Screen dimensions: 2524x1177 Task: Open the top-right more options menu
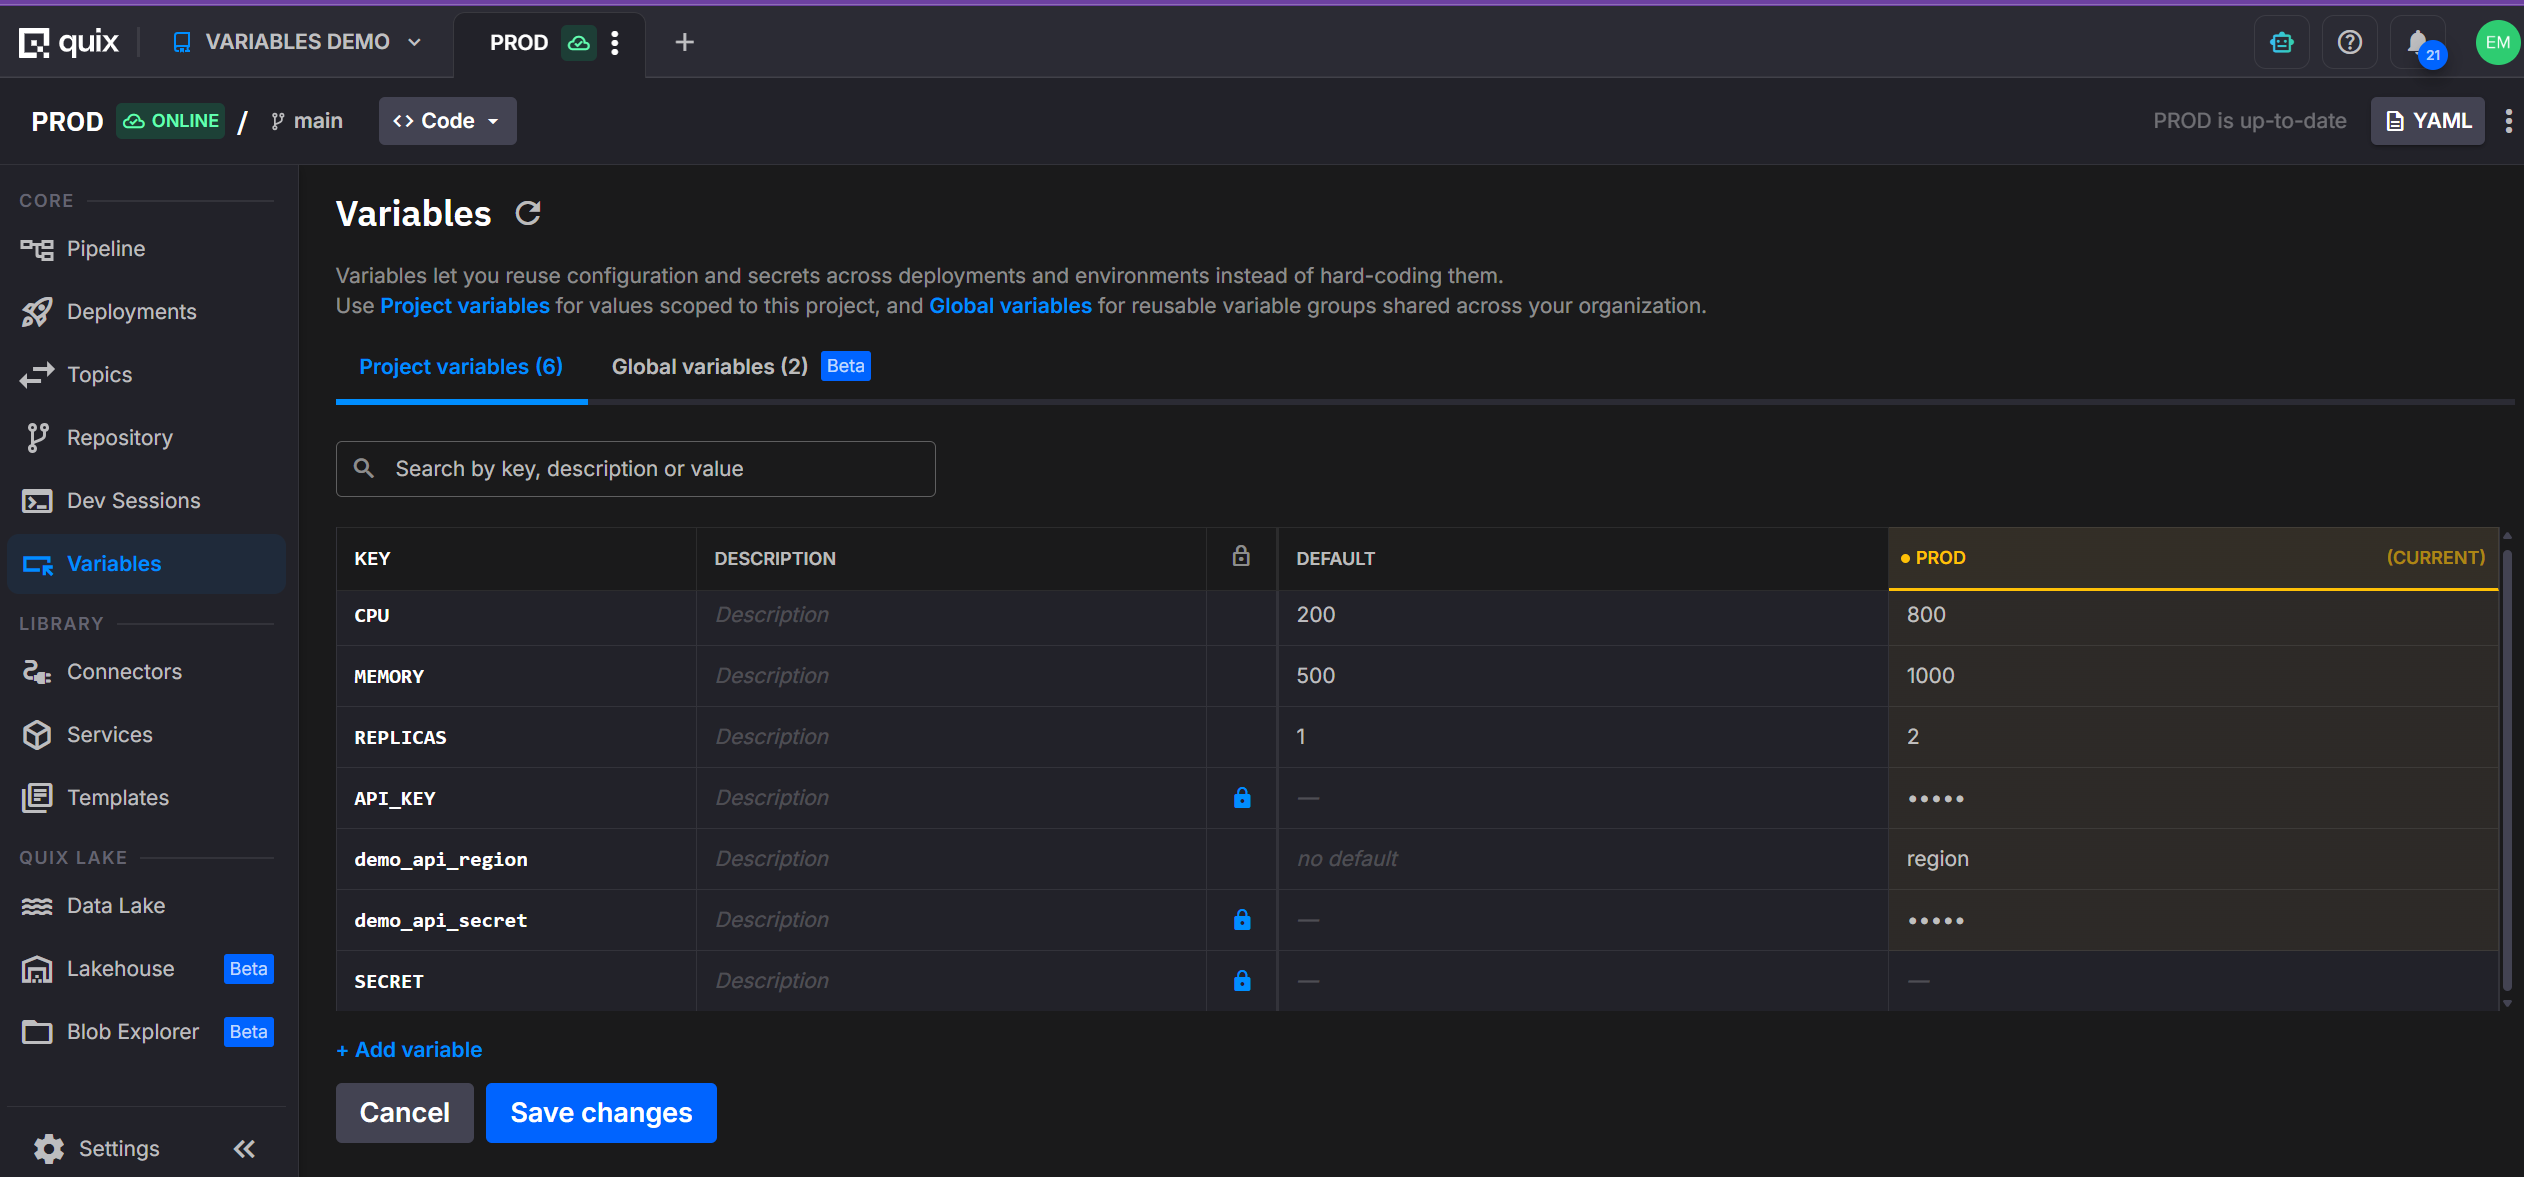pos(2508,121)
